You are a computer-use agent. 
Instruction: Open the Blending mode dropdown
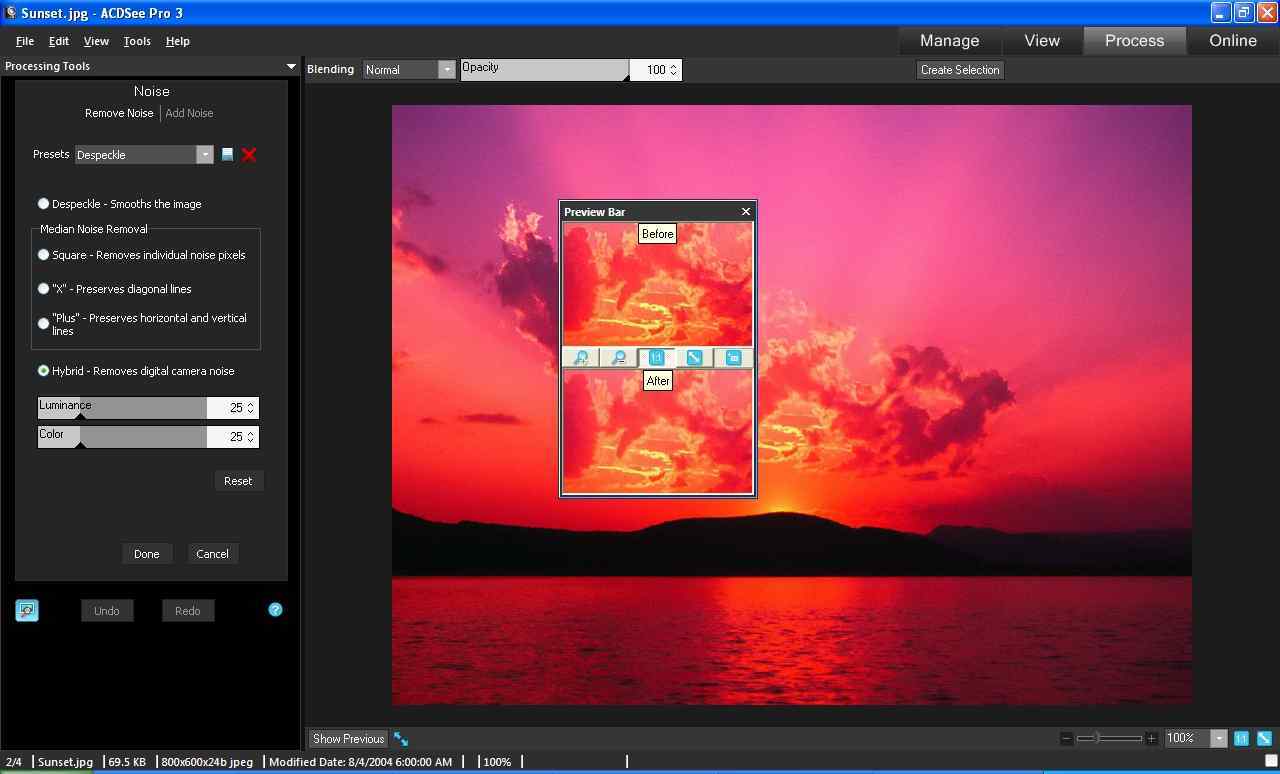[x=446, y=69]
